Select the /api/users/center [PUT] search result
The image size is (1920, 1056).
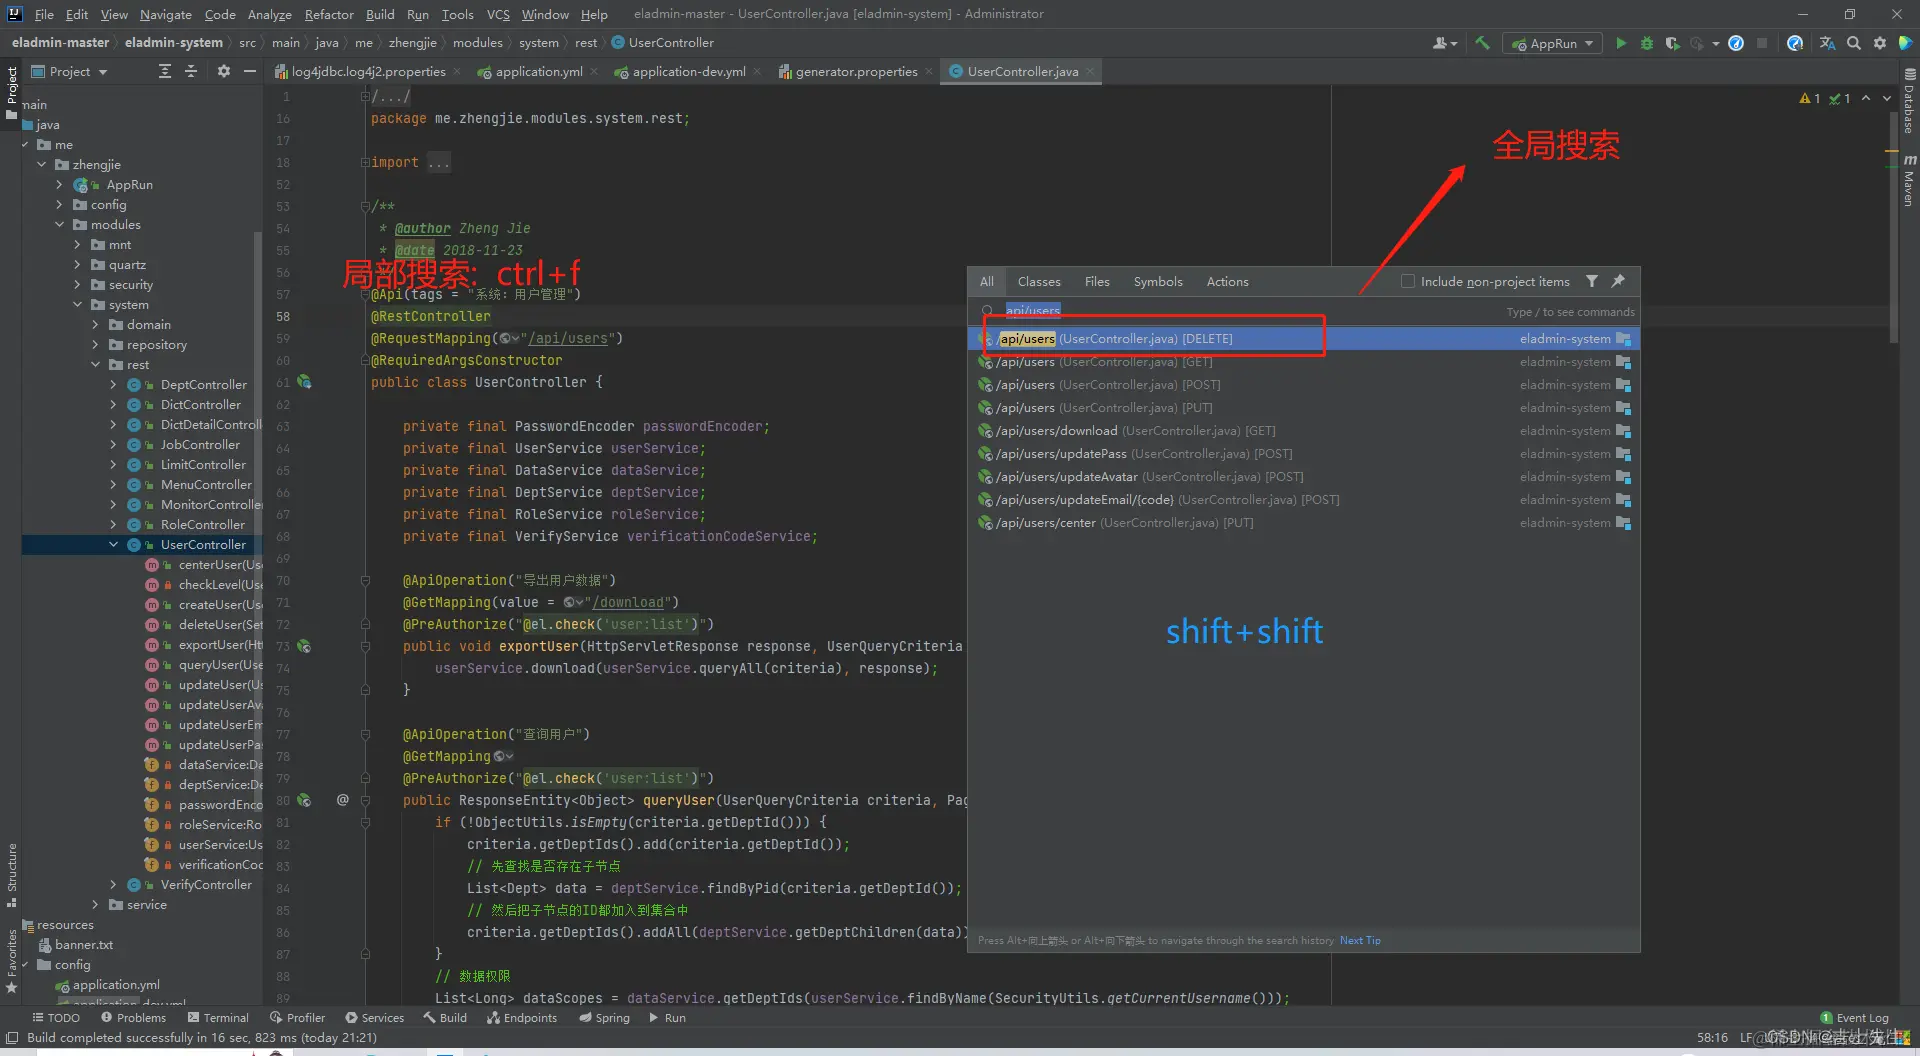tap(1304, 523)
